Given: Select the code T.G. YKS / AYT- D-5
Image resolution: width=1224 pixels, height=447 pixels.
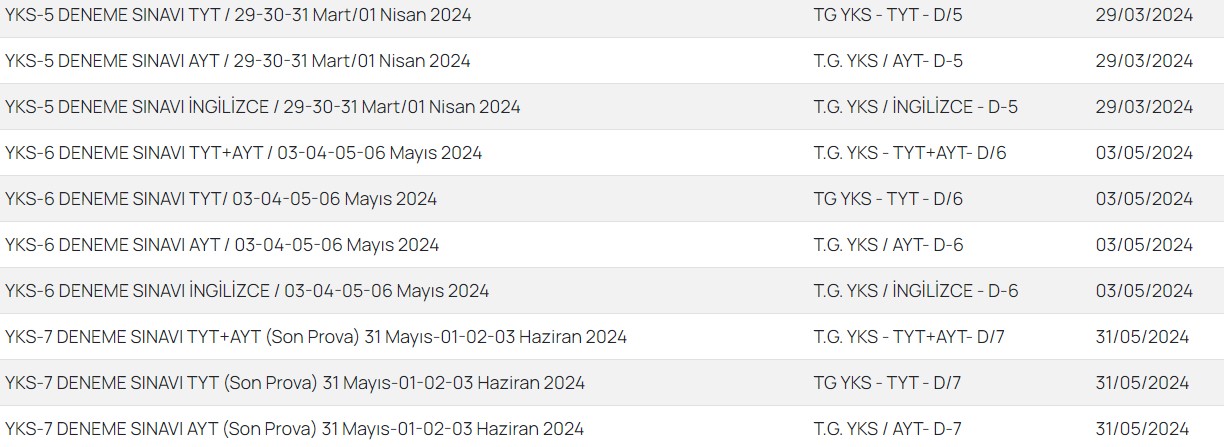Looking at the screenshot, I should 888,61.
